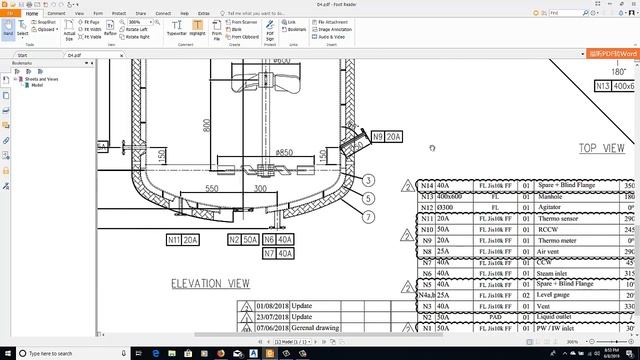Click the Find search box
The image size is (640, 360).
565,13
